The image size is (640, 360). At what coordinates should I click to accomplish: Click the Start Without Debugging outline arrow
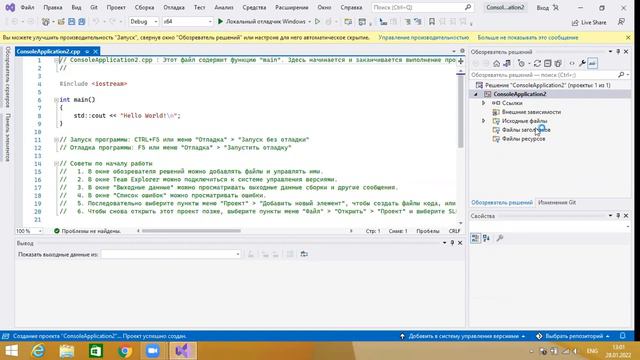point(317,21)
